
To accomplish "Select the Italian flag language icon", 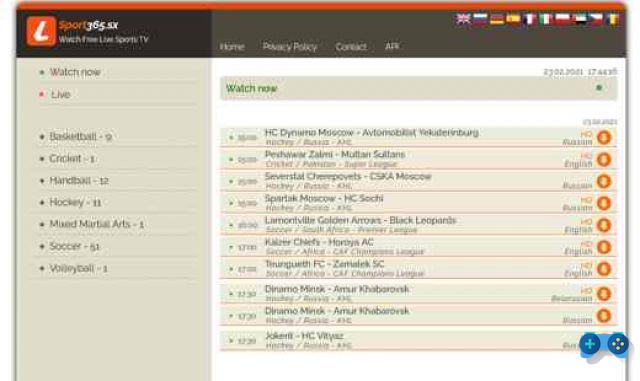I will pyautogui.click(x=546, y=19).
